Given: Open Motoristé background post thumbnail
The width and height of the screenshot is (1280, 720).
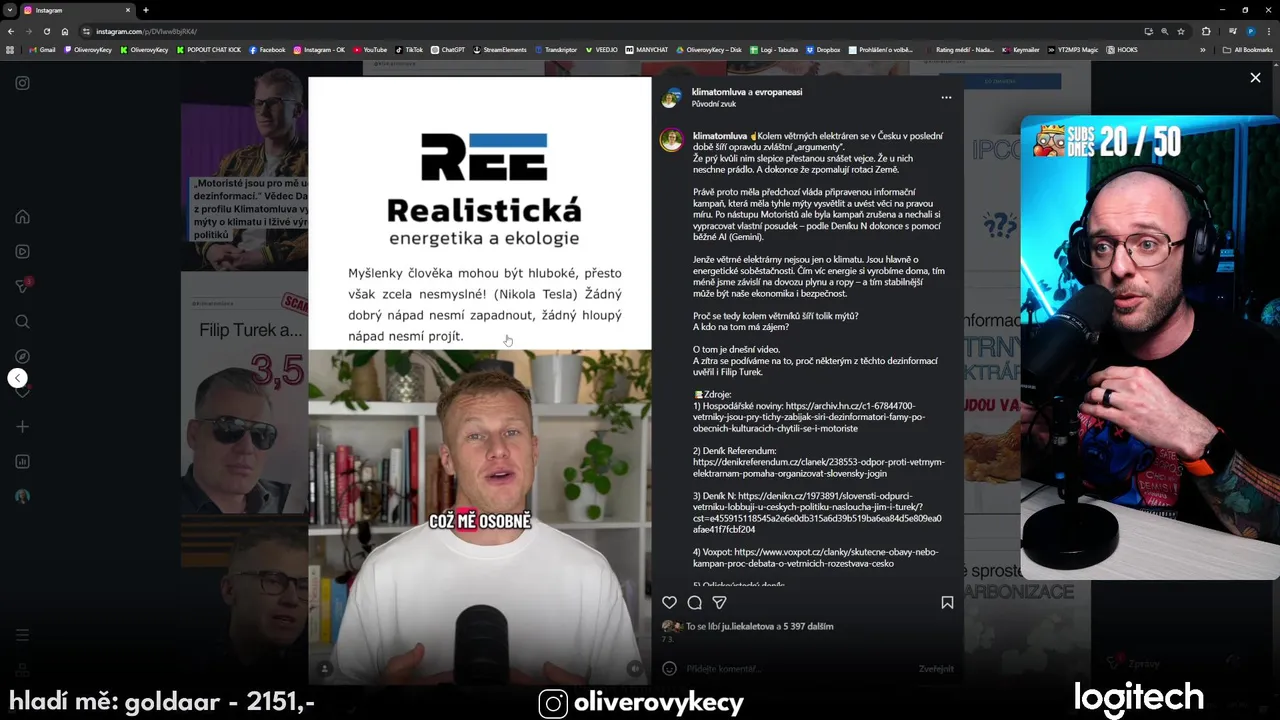Looking at the screenshot, I should (x=244, y=165).
